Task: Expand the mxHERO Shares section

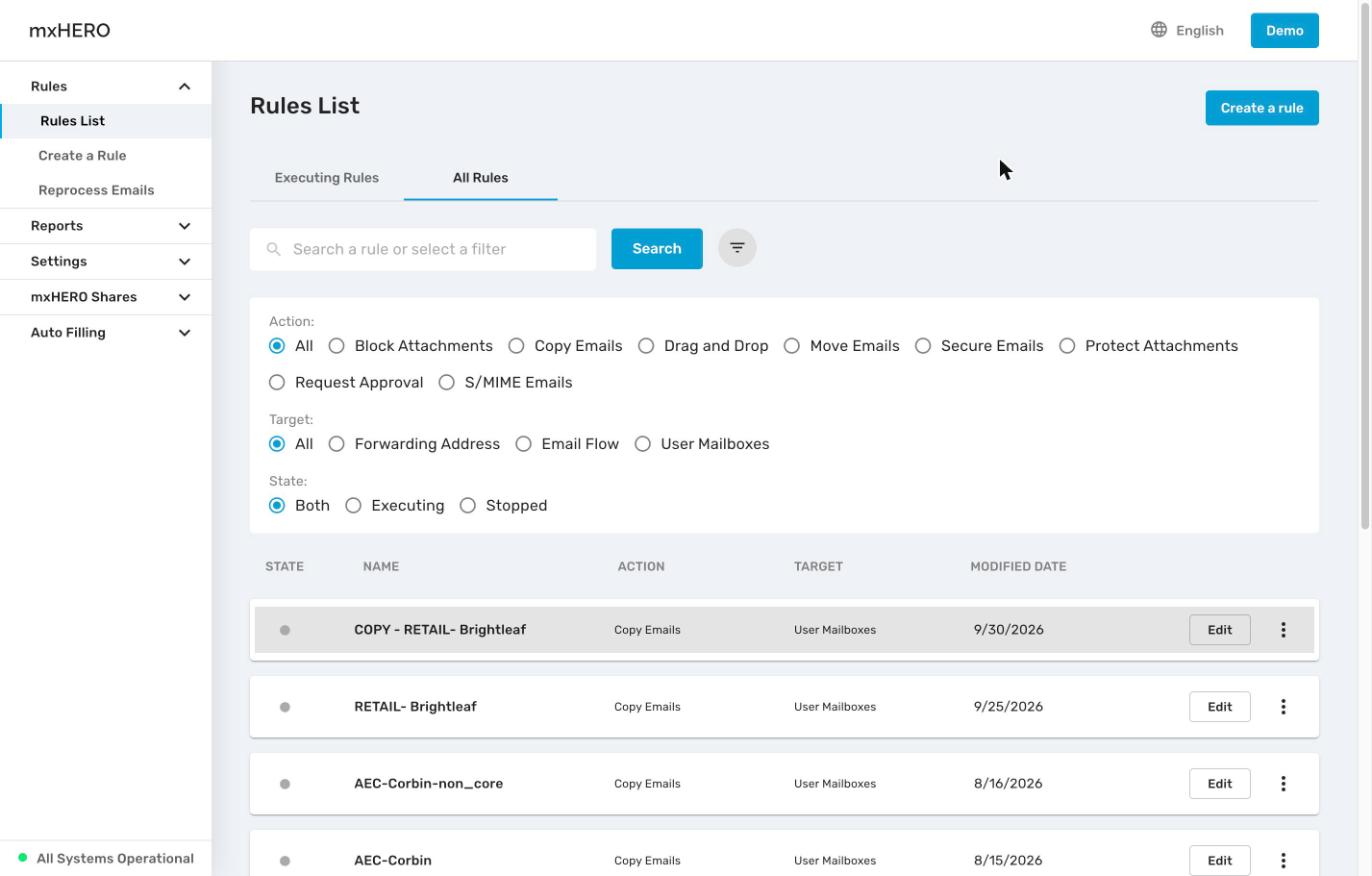Action: (105, 297)
